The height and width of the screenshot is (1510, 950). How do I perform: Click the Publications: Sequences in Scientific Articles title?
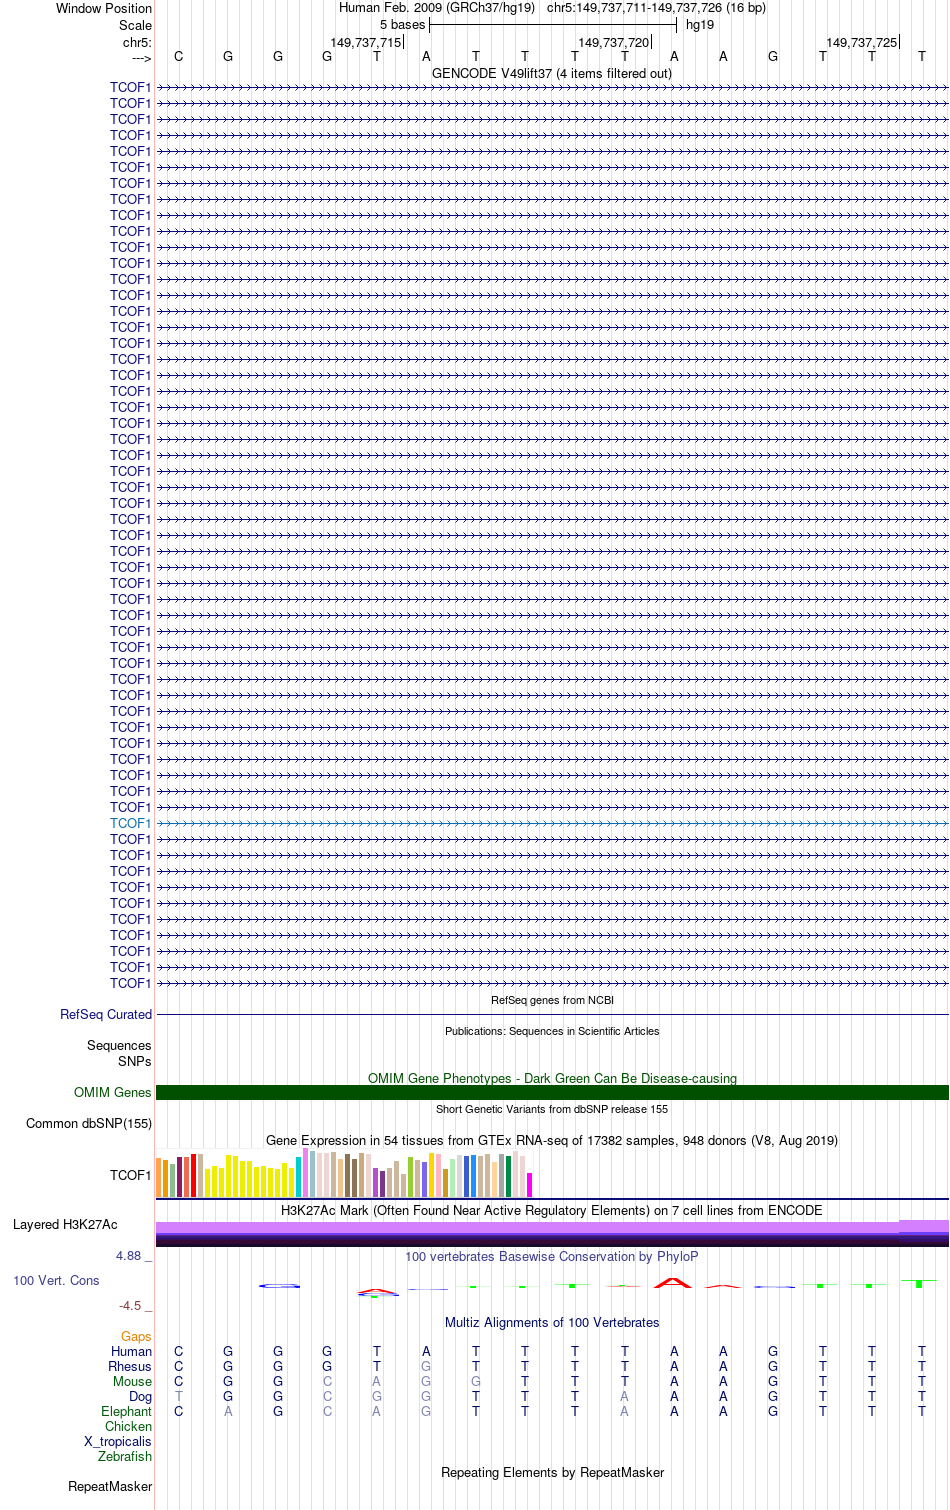[552, 1031]
